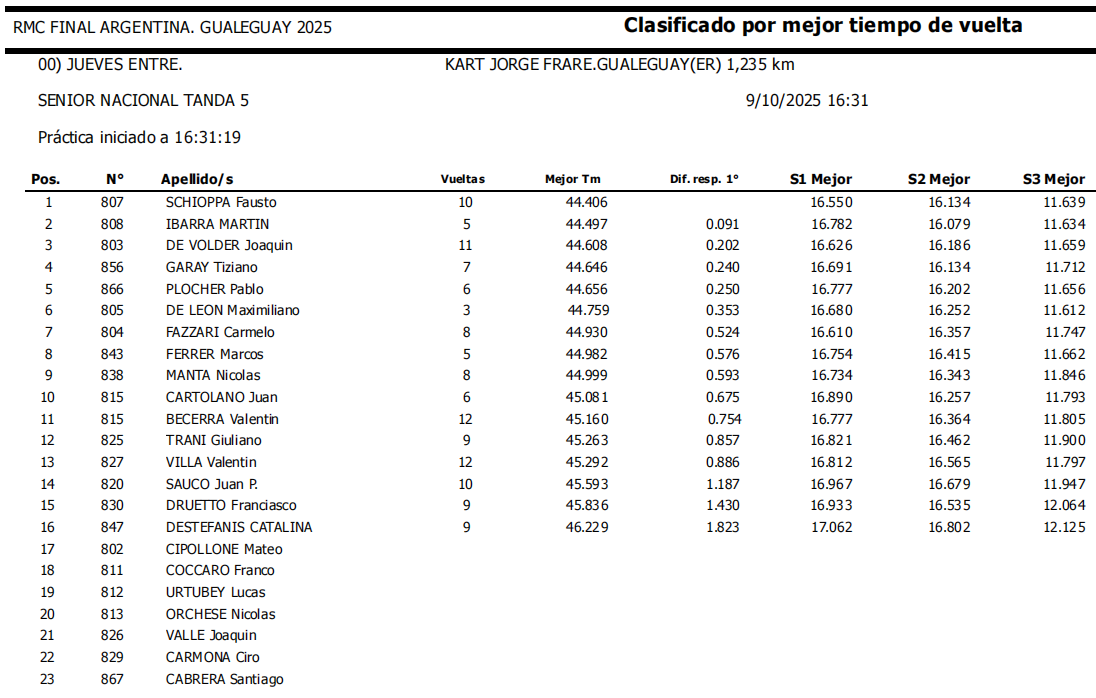Select the 'Dif. resp. 1°' column header
The image size is (1096, 698).
click(704, 180)
